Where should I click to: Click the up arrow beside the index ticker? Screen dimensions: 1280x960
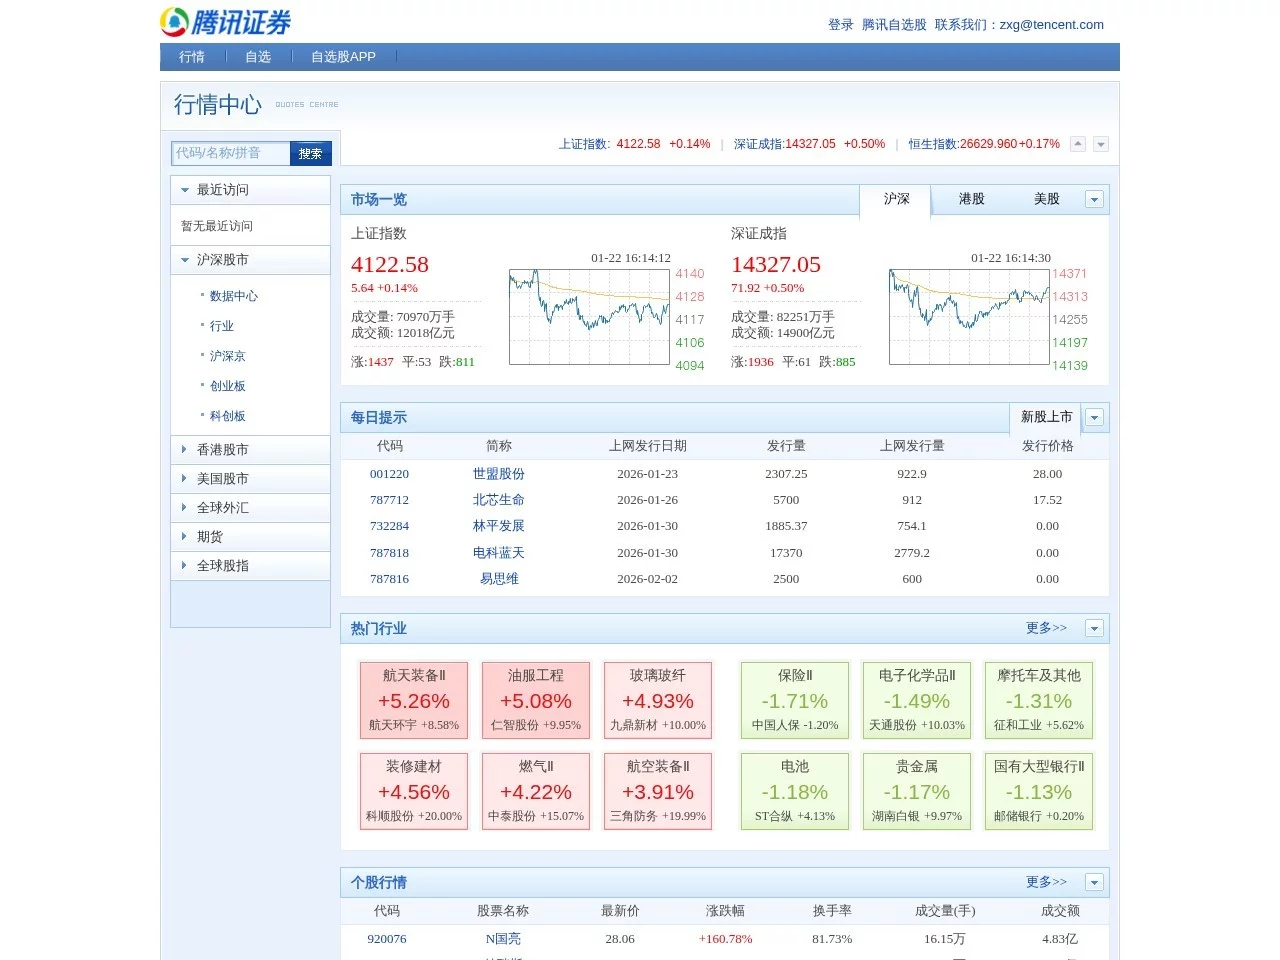point(1078,144)
